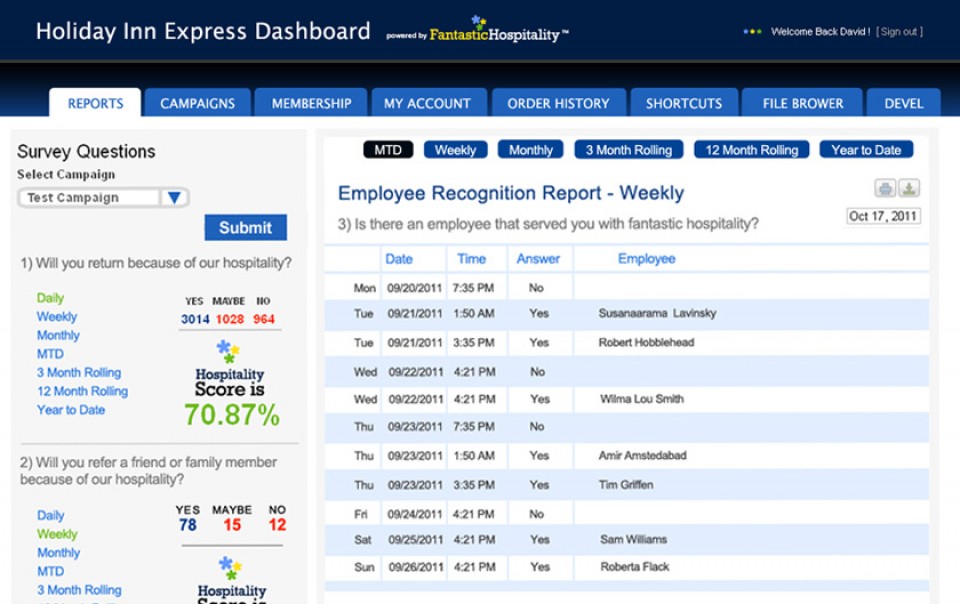
Task: Go to the File Brower tab
Action: point(802,103)
